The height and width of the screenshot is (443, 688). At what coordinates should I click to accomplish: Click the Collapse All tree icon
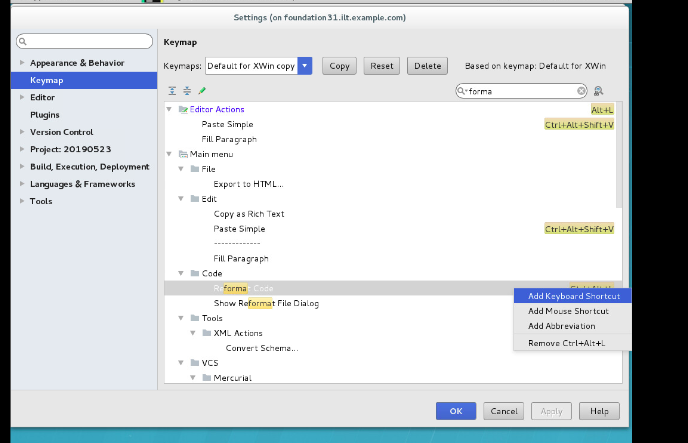coord(187,90)
